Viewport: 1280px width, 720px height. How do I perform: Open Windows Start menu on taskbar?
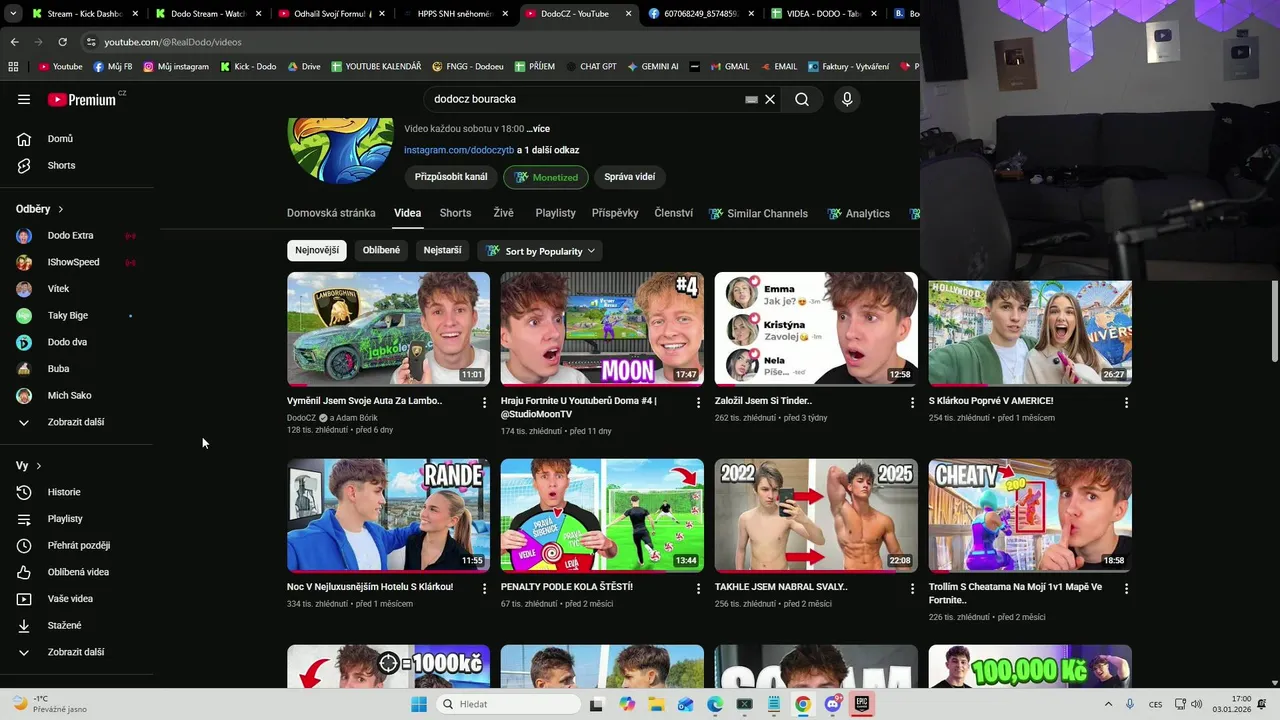(419, 704)
